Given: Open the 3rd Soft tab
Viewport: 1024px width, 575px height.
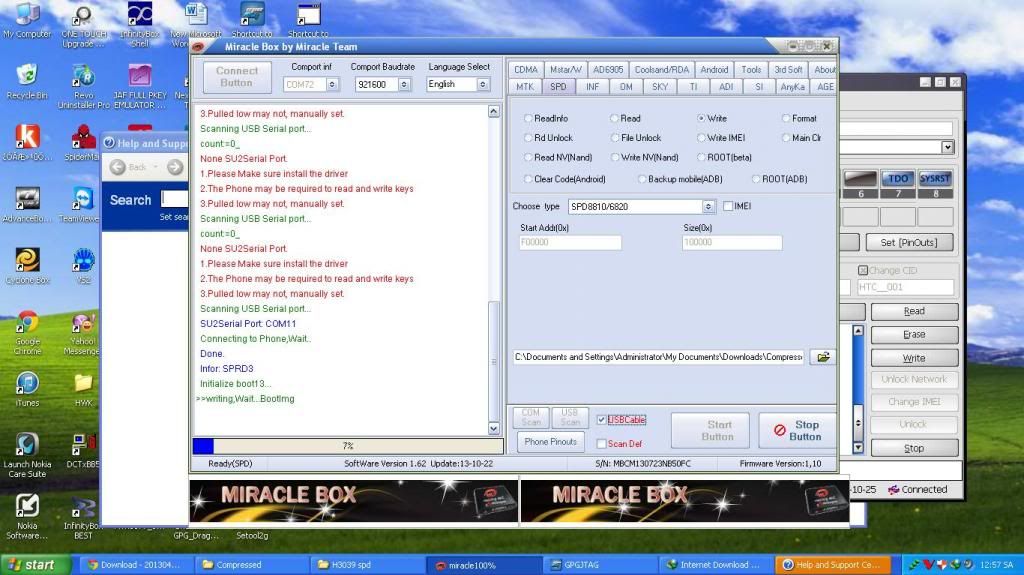Looking at the screenshot, I should 788,69.
